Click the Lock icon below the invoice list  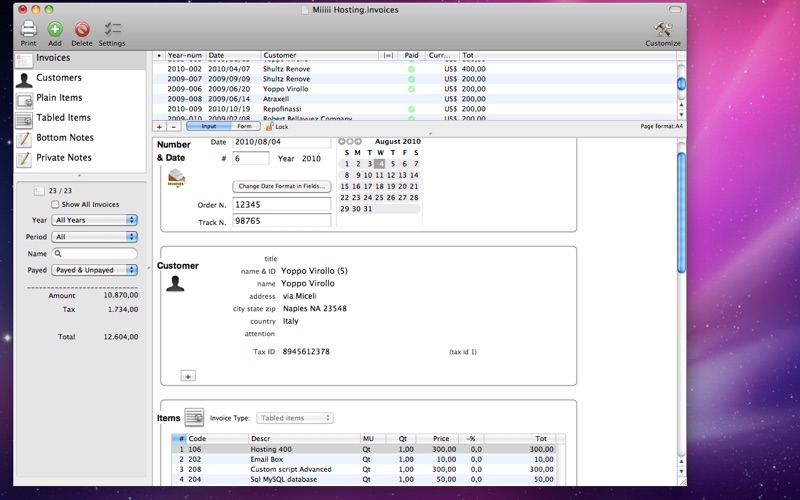click(270, 127)
